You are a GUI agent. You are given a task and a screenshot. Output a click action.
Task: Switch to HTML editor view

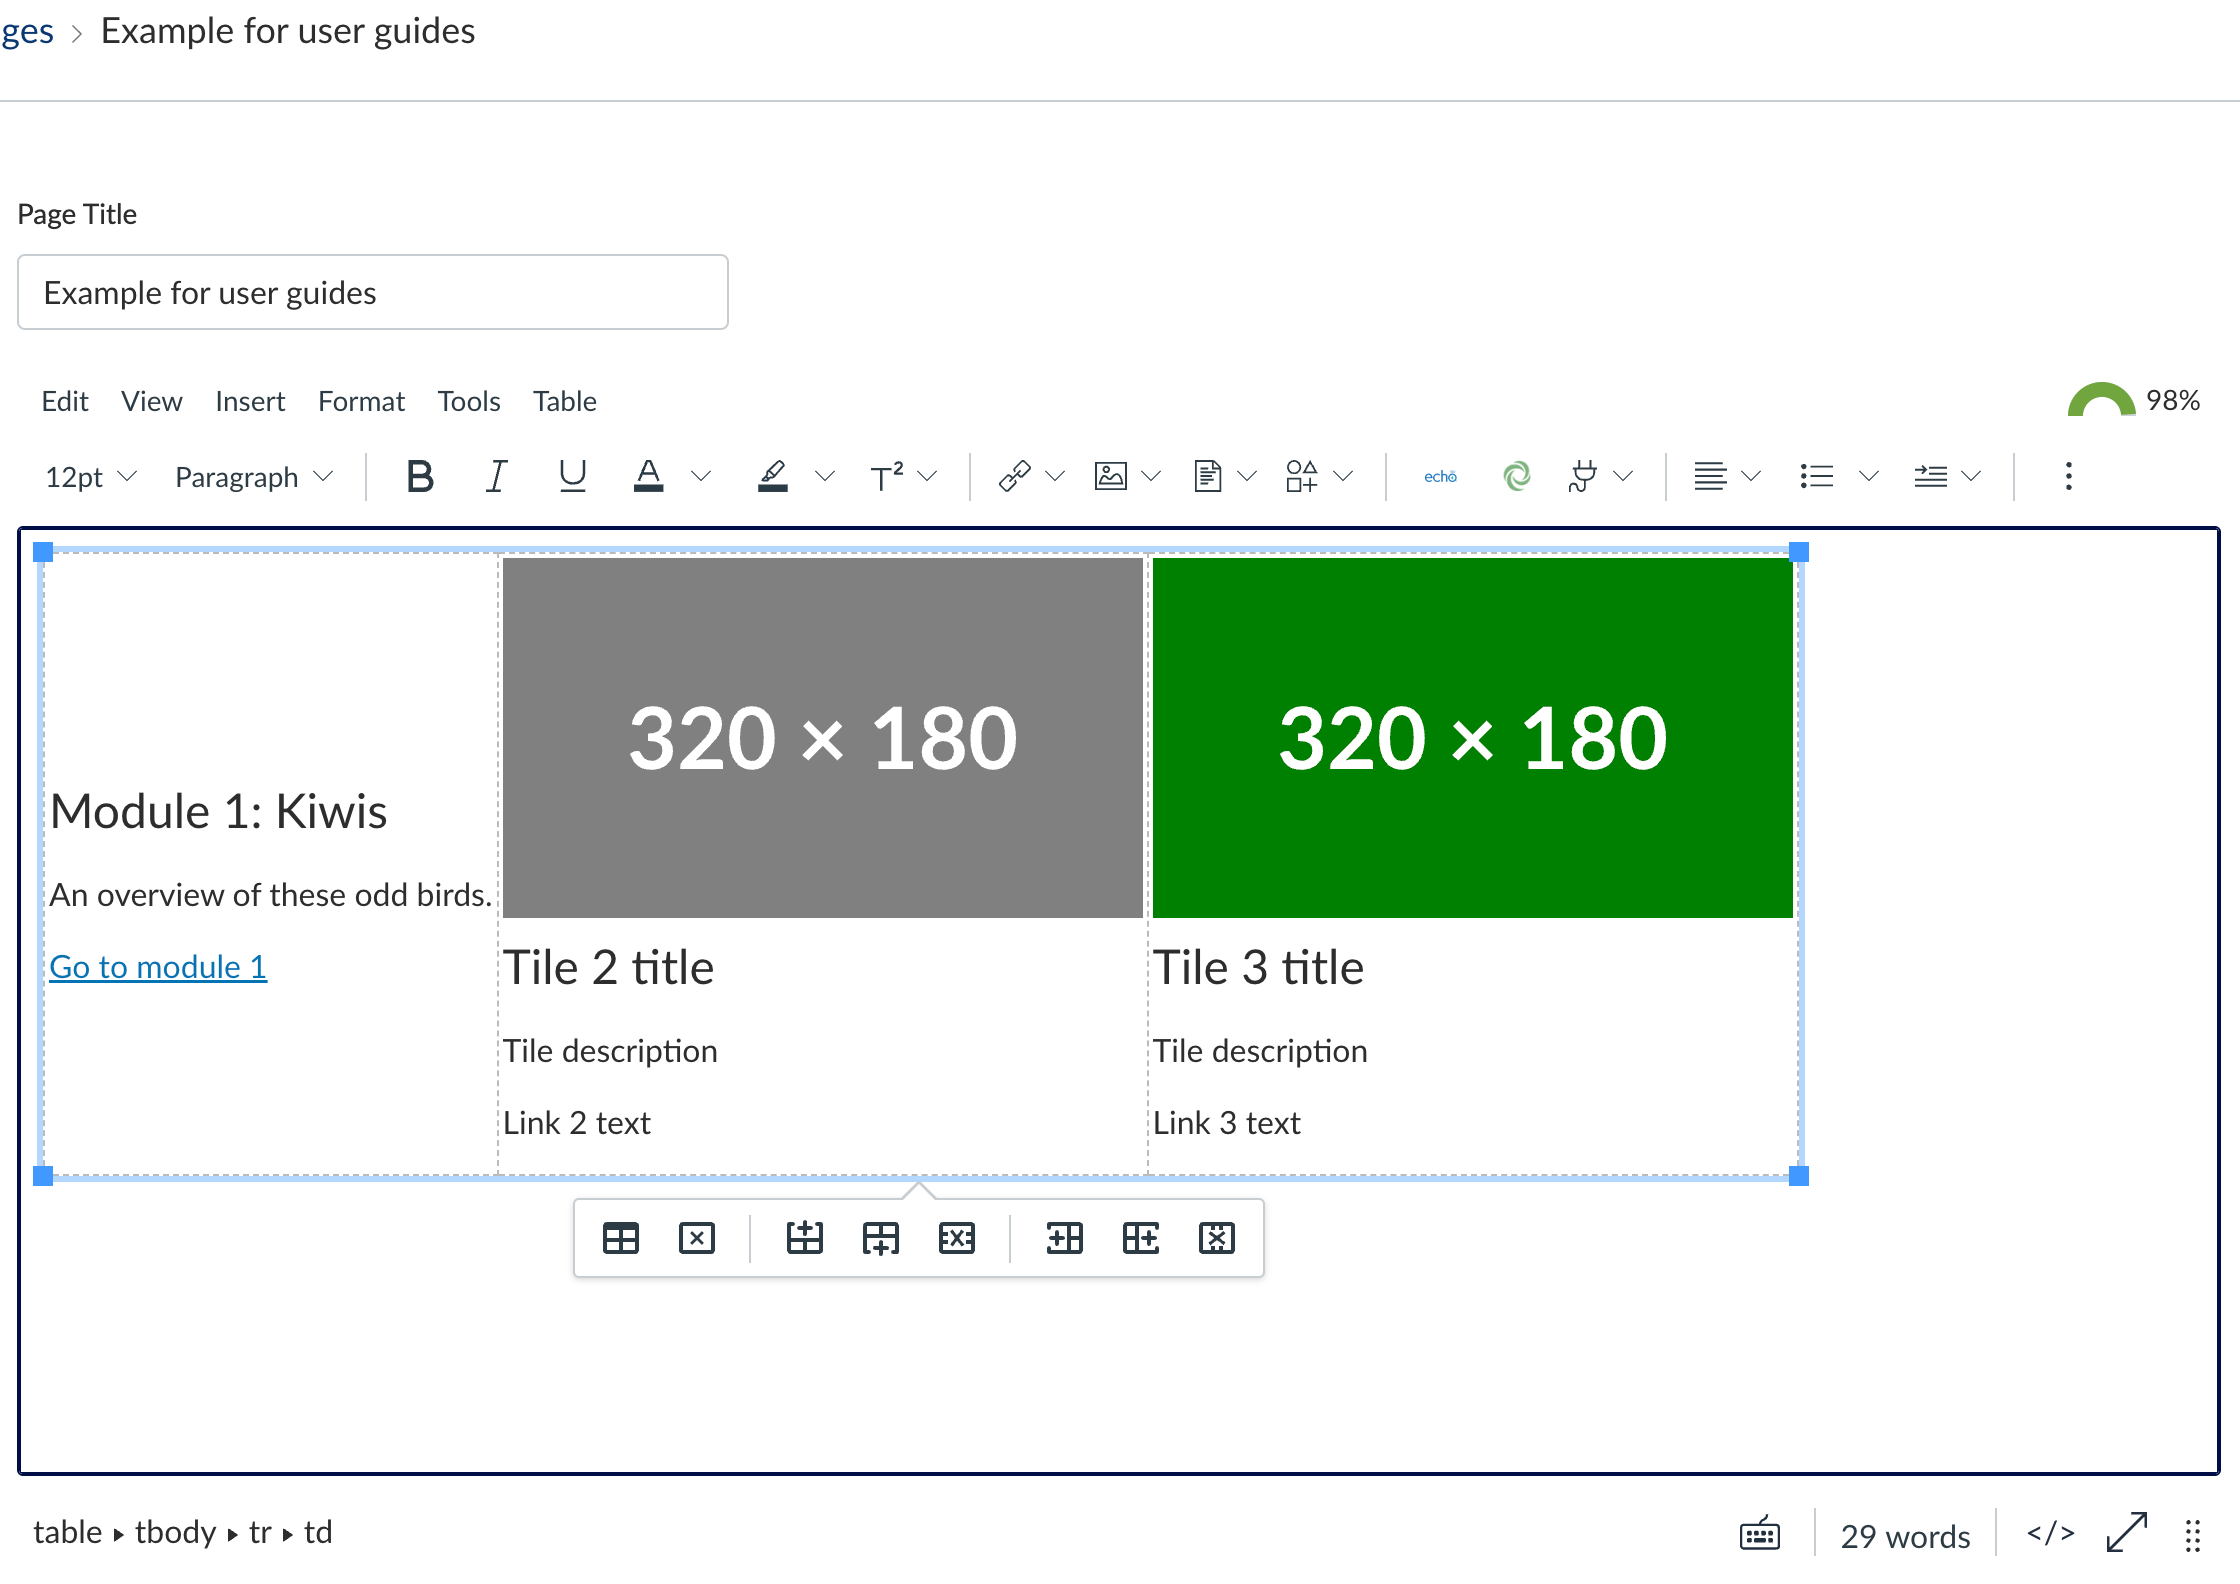tap(2051, 1533)
